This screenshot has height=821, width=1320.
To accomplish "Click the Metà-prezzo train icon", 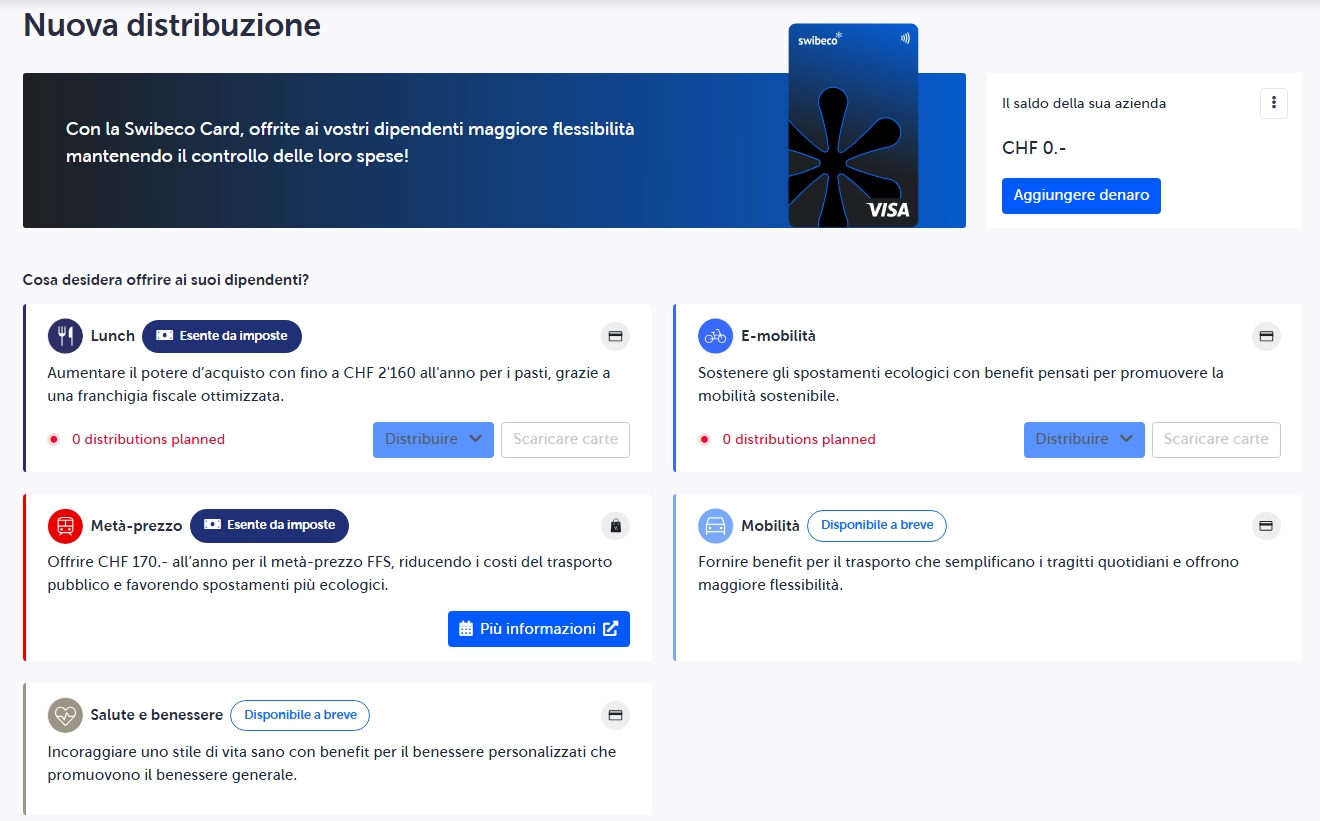I will click(x=65, y=525).
